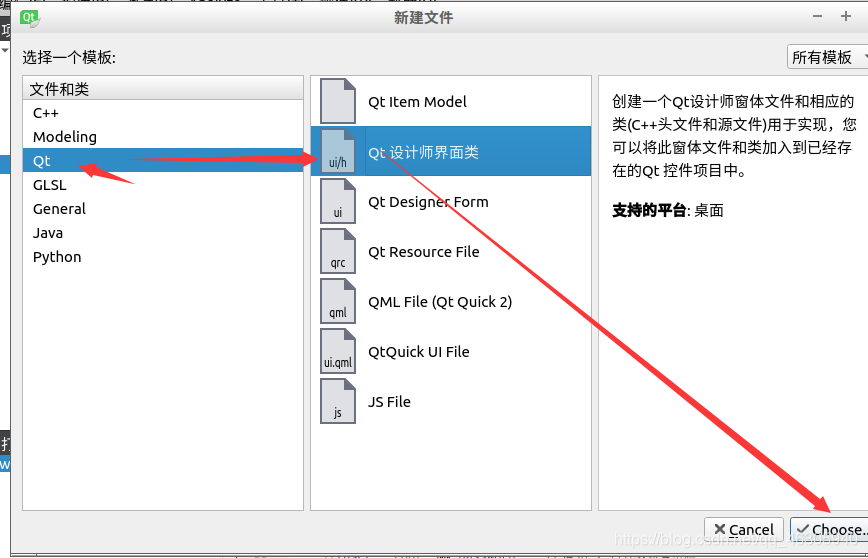Click the js JS File icon
Screen dimensions: 868x558
338,401
